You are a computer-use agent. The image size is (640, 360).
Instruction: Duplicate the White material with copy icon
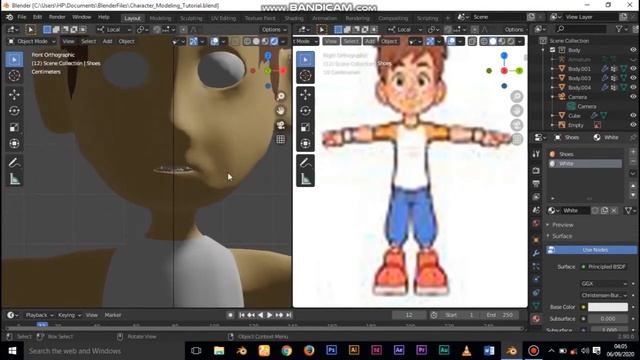click(x=604, y=211)
